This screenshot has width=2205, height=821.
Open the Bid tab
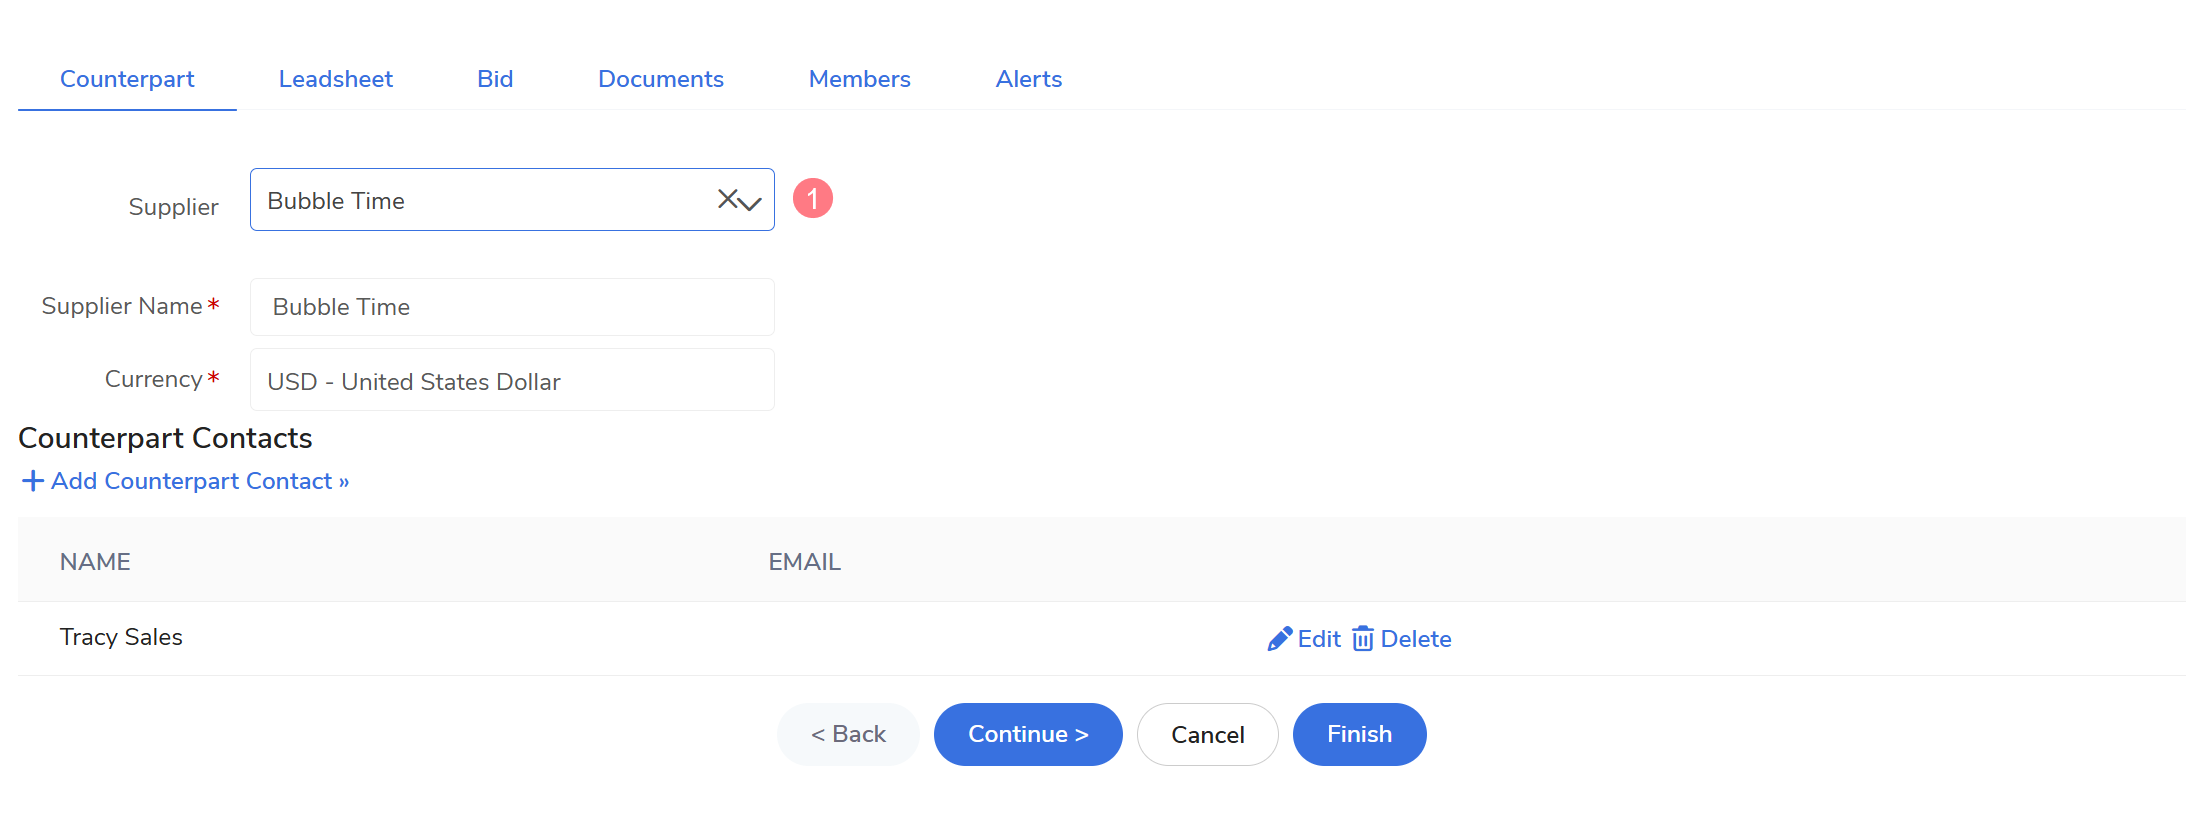click(495, 79)
